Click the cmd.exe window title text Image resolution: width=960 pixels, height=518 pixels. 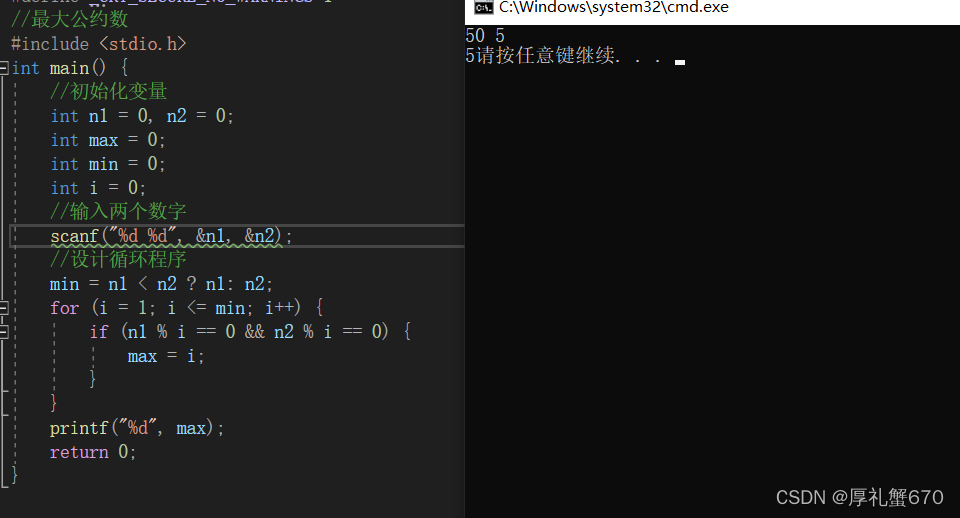click(x=613, y=7)
